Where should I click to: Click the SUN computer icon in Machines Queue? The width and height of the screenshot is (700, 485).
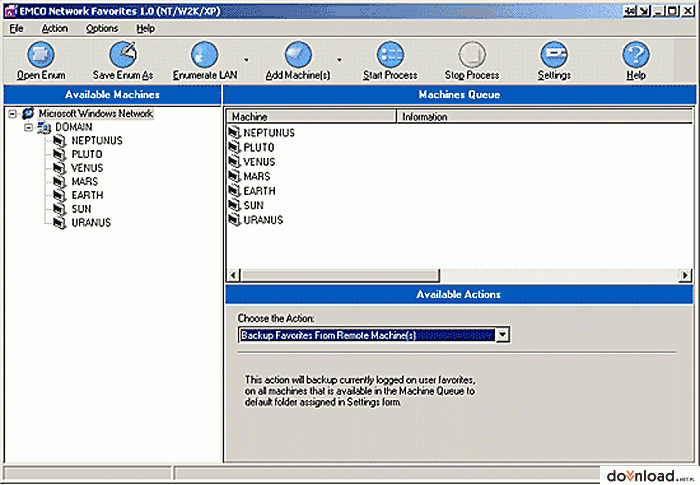click(x=234, y=205)
